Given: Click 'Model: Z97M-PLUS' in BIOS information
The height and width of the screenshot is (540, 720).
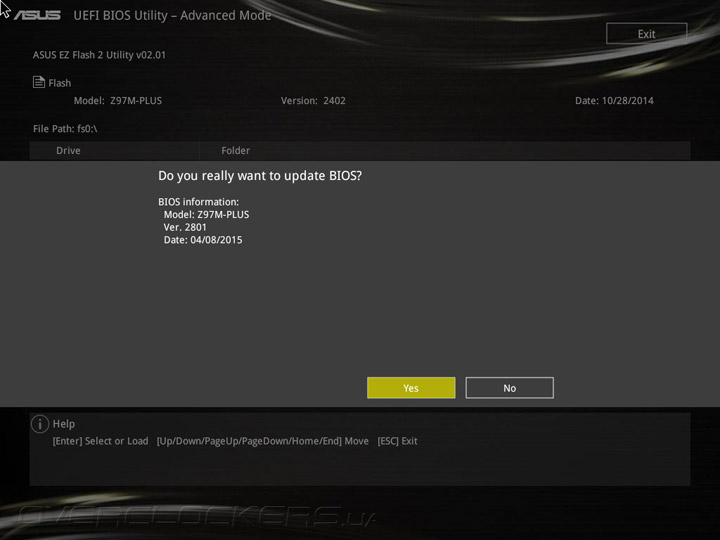Looking at the screenshot, I should (x=206, y=214).
